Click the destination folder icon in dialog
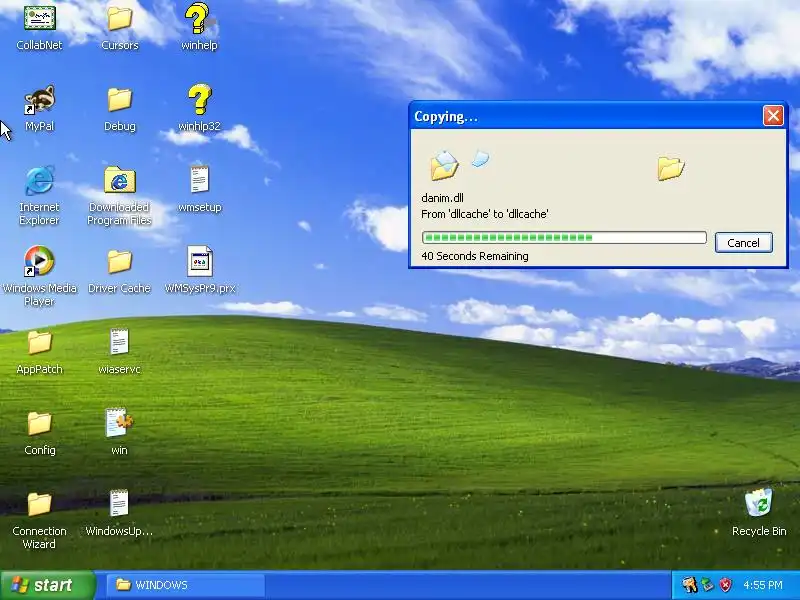Viewport: 800px width, 600px height. (670, 168)
